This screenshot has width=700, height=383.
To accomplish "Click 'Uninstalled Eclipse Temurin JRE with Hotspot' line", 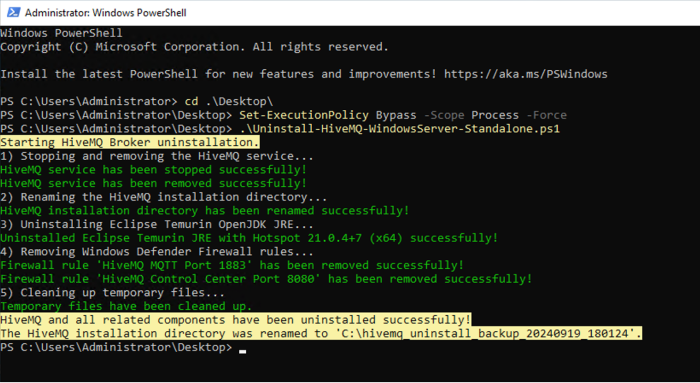I will [249, 238].
